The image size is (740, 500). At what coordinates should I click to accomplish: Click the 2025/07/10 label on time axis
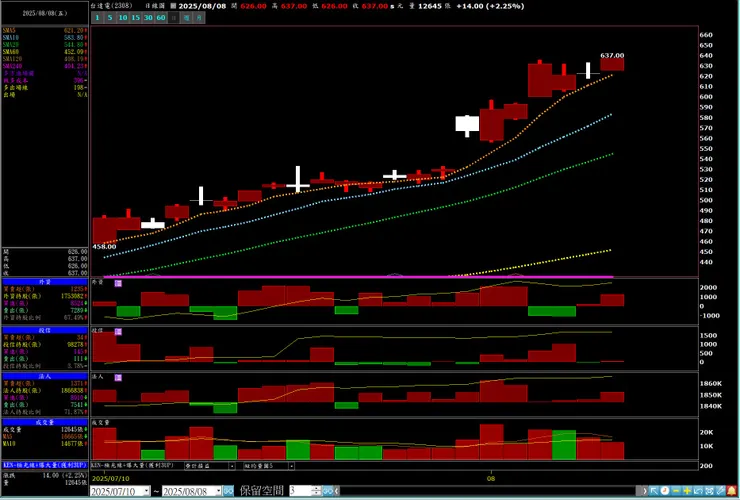(111, 478)
